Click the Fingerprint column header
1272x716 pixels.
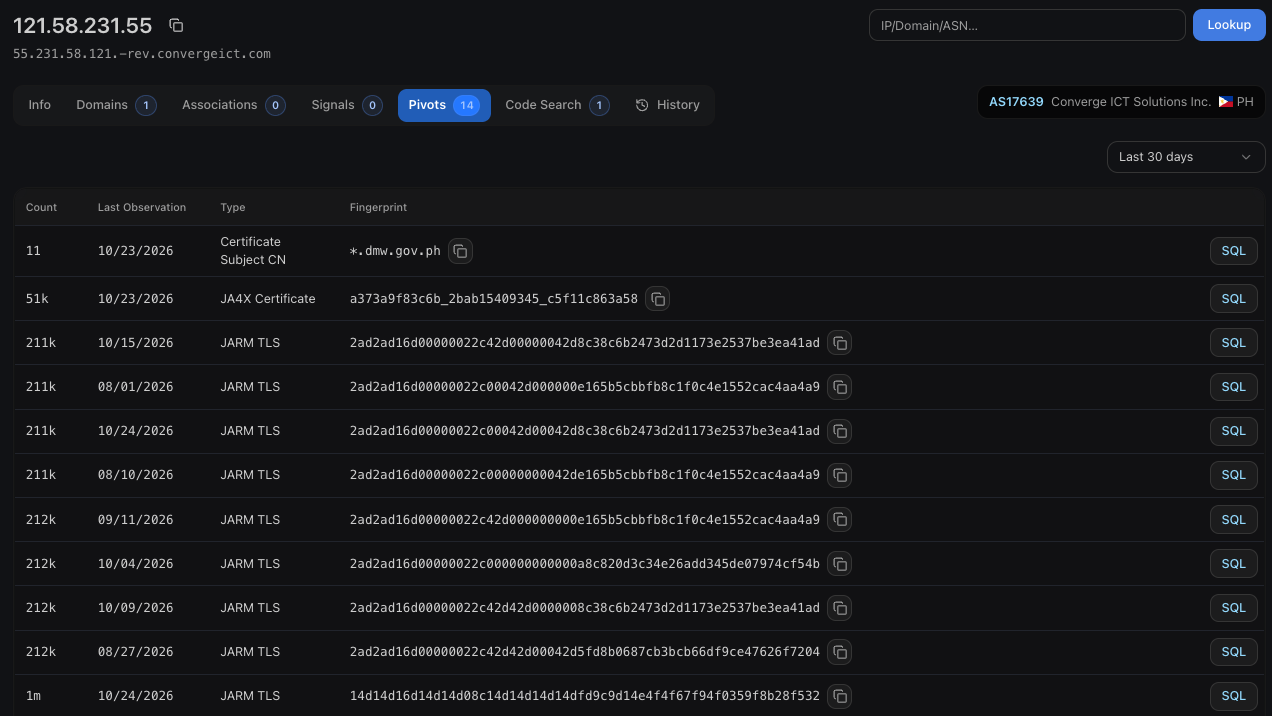click(x=378, y=207)
